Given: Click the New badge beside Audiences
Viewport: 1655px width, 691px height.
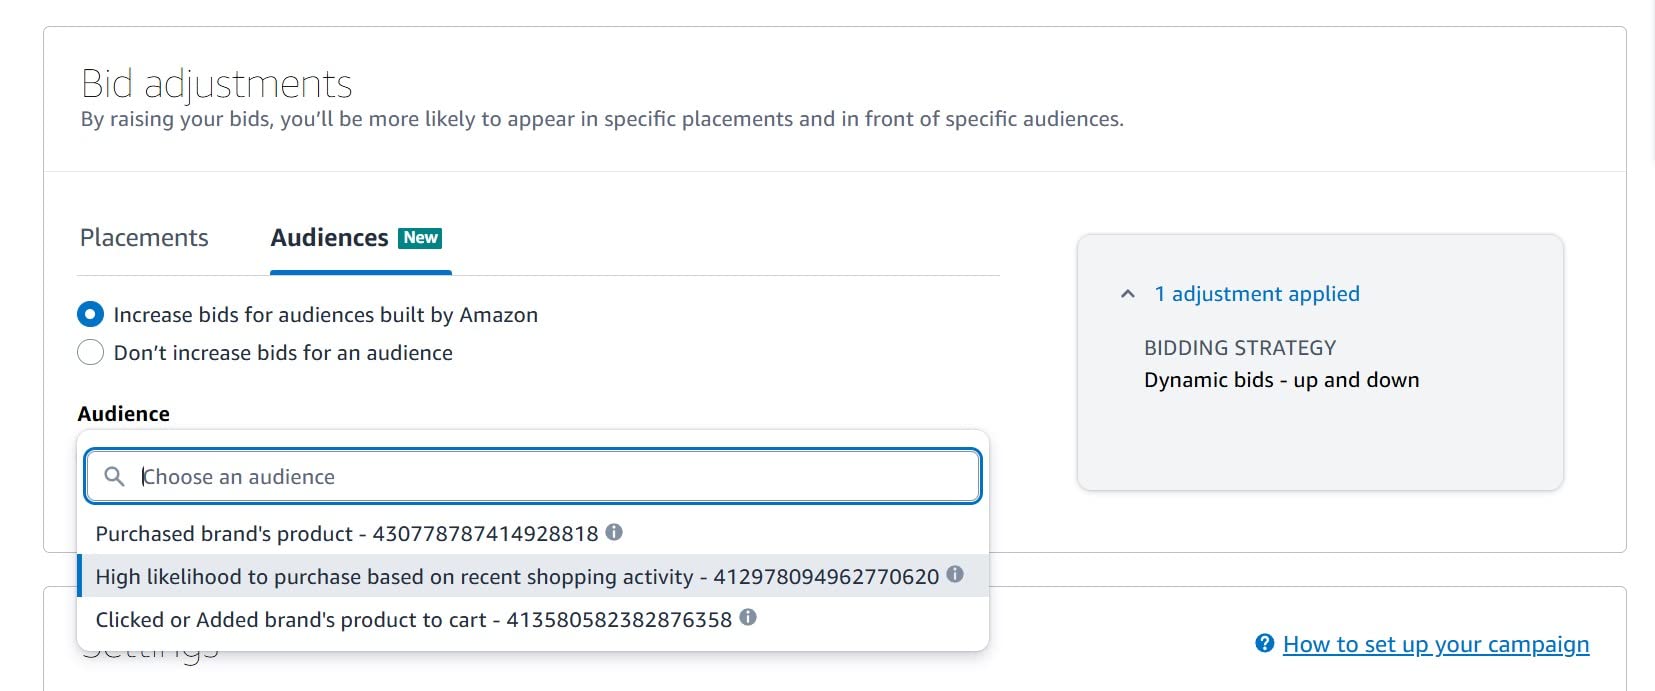Looking at the screenshot, I should (420, 238).
